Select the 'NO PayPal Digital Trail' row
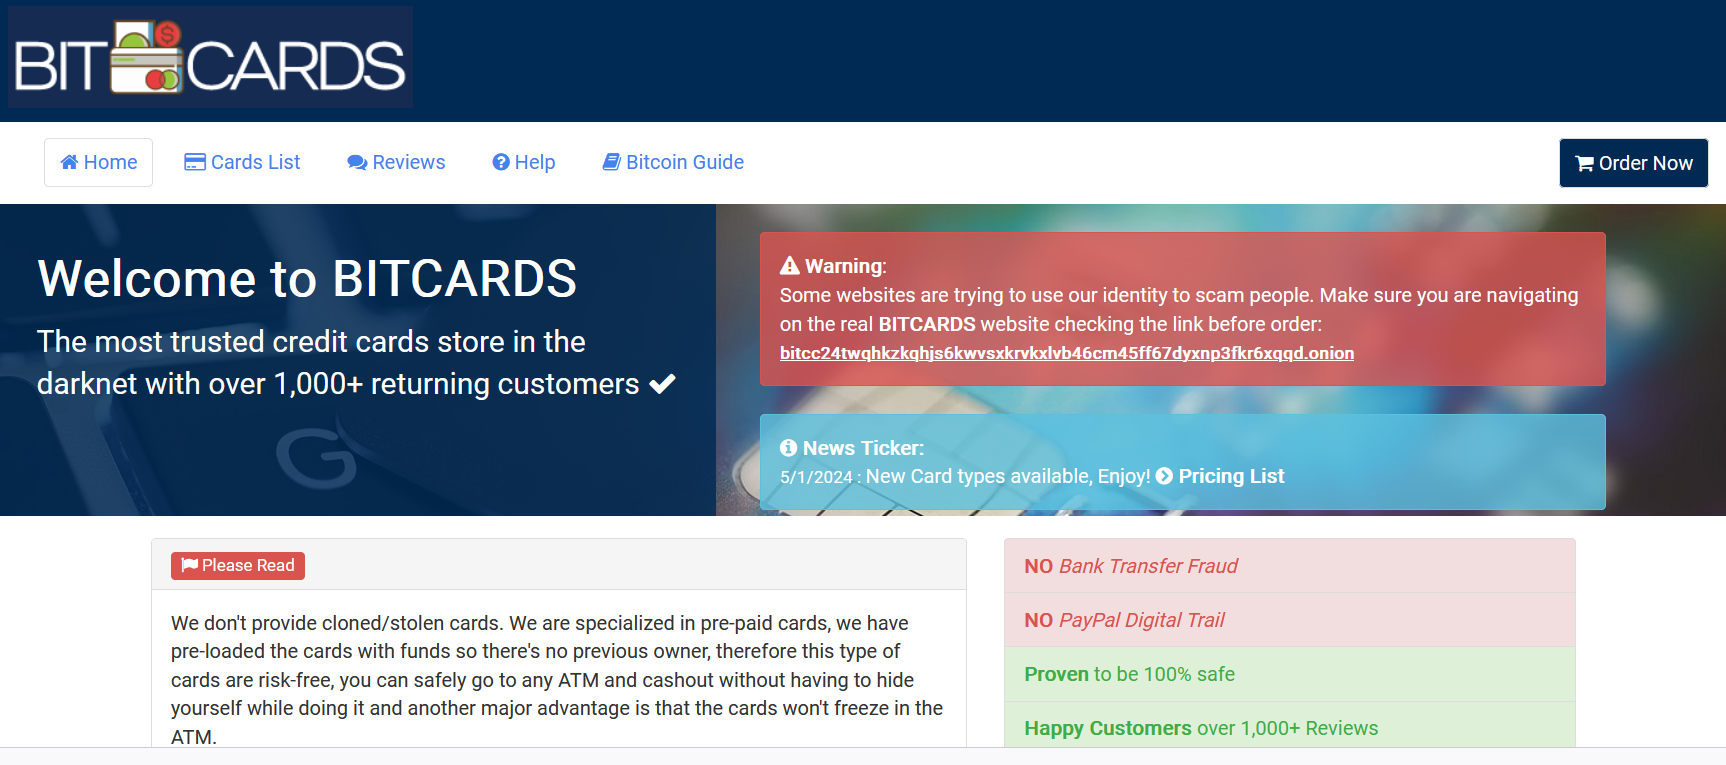Image resolution: width=1726 pixels, height=765 pixels. coord(1290,620)
